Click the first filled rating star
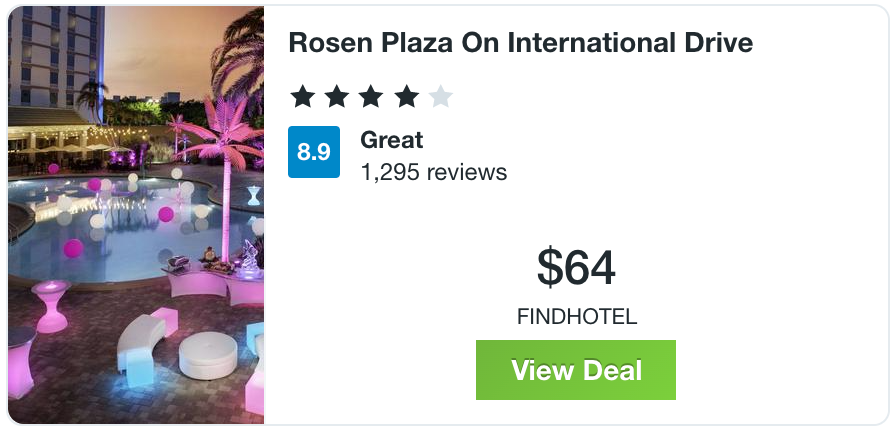894x430 pixels. point(302,97)
